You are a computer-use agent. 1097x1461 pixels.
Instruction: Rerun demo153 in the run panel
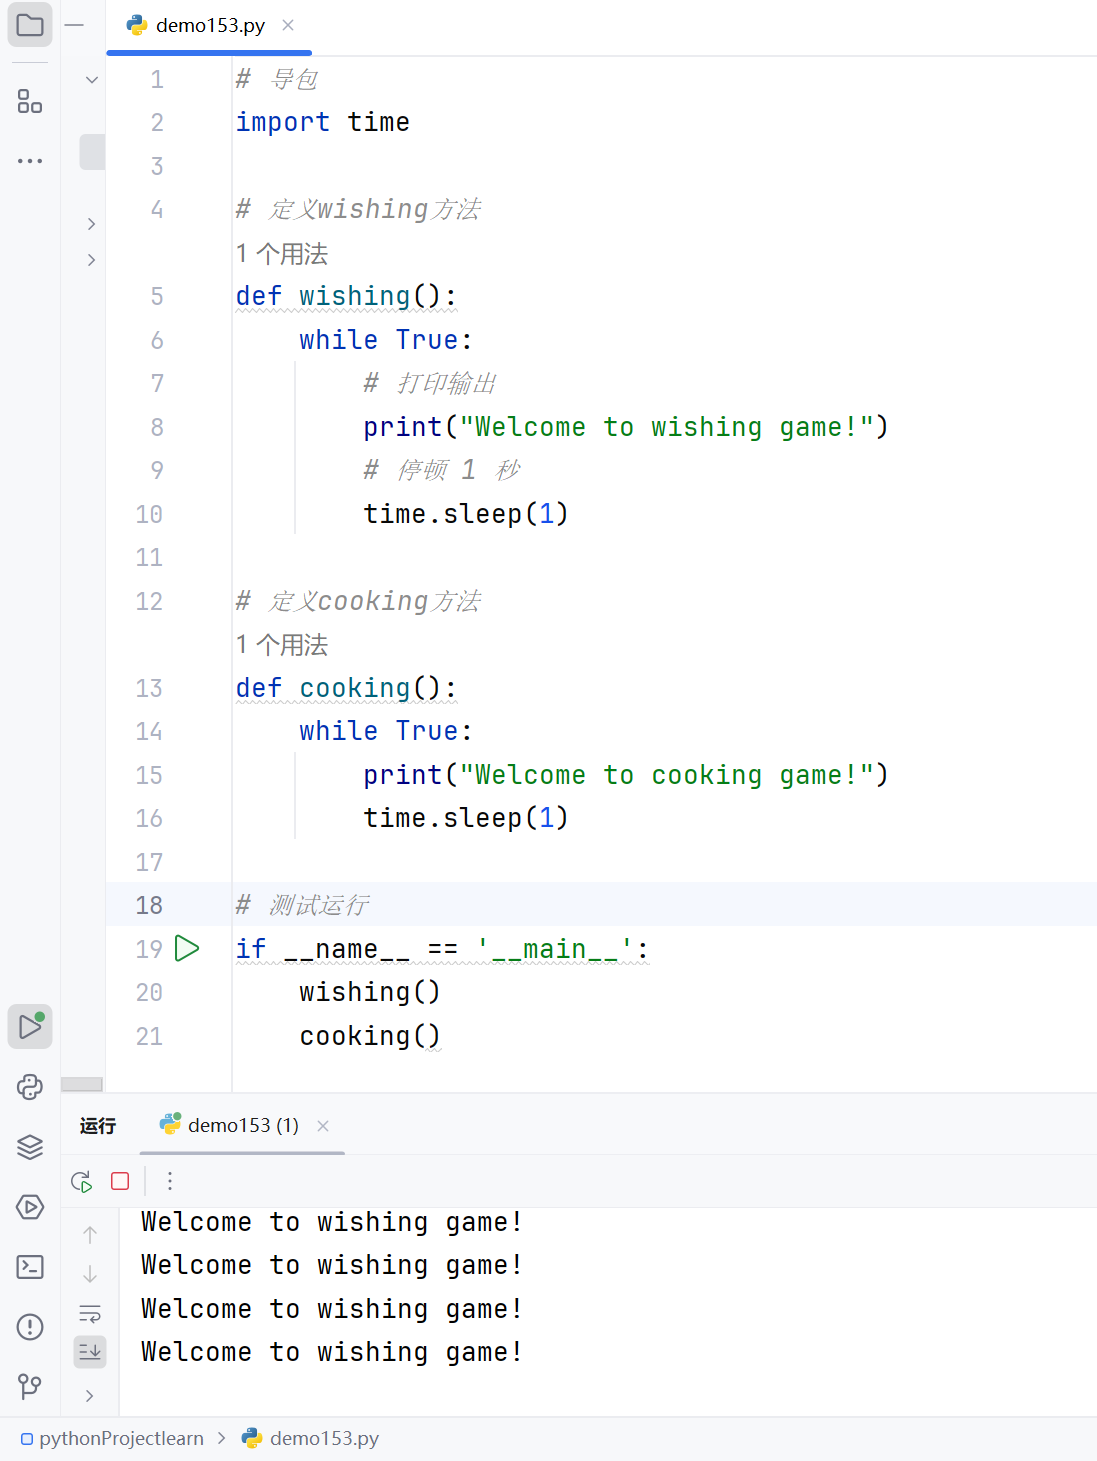pyautogui.click(x=82, y=1181)
